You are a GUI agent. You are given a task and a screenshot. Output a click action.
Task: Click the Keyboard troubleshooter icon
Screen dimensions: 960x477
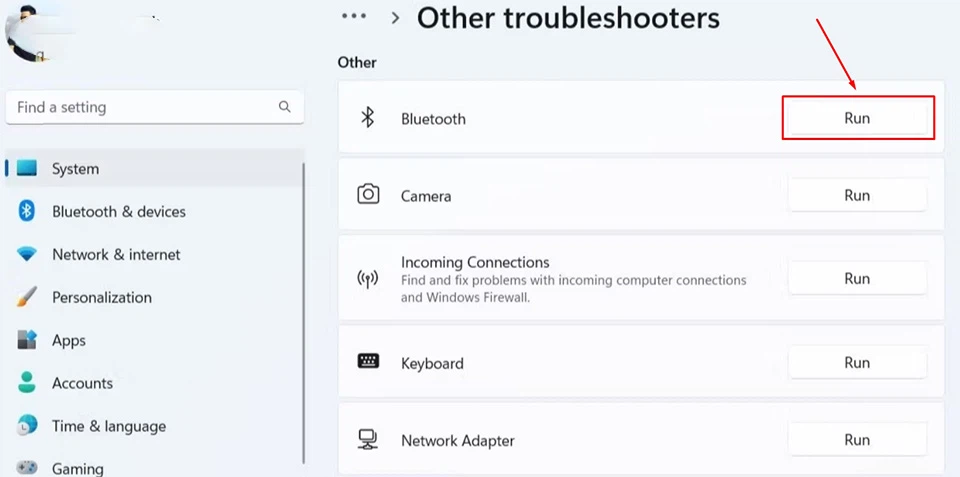tap(367, 362)
